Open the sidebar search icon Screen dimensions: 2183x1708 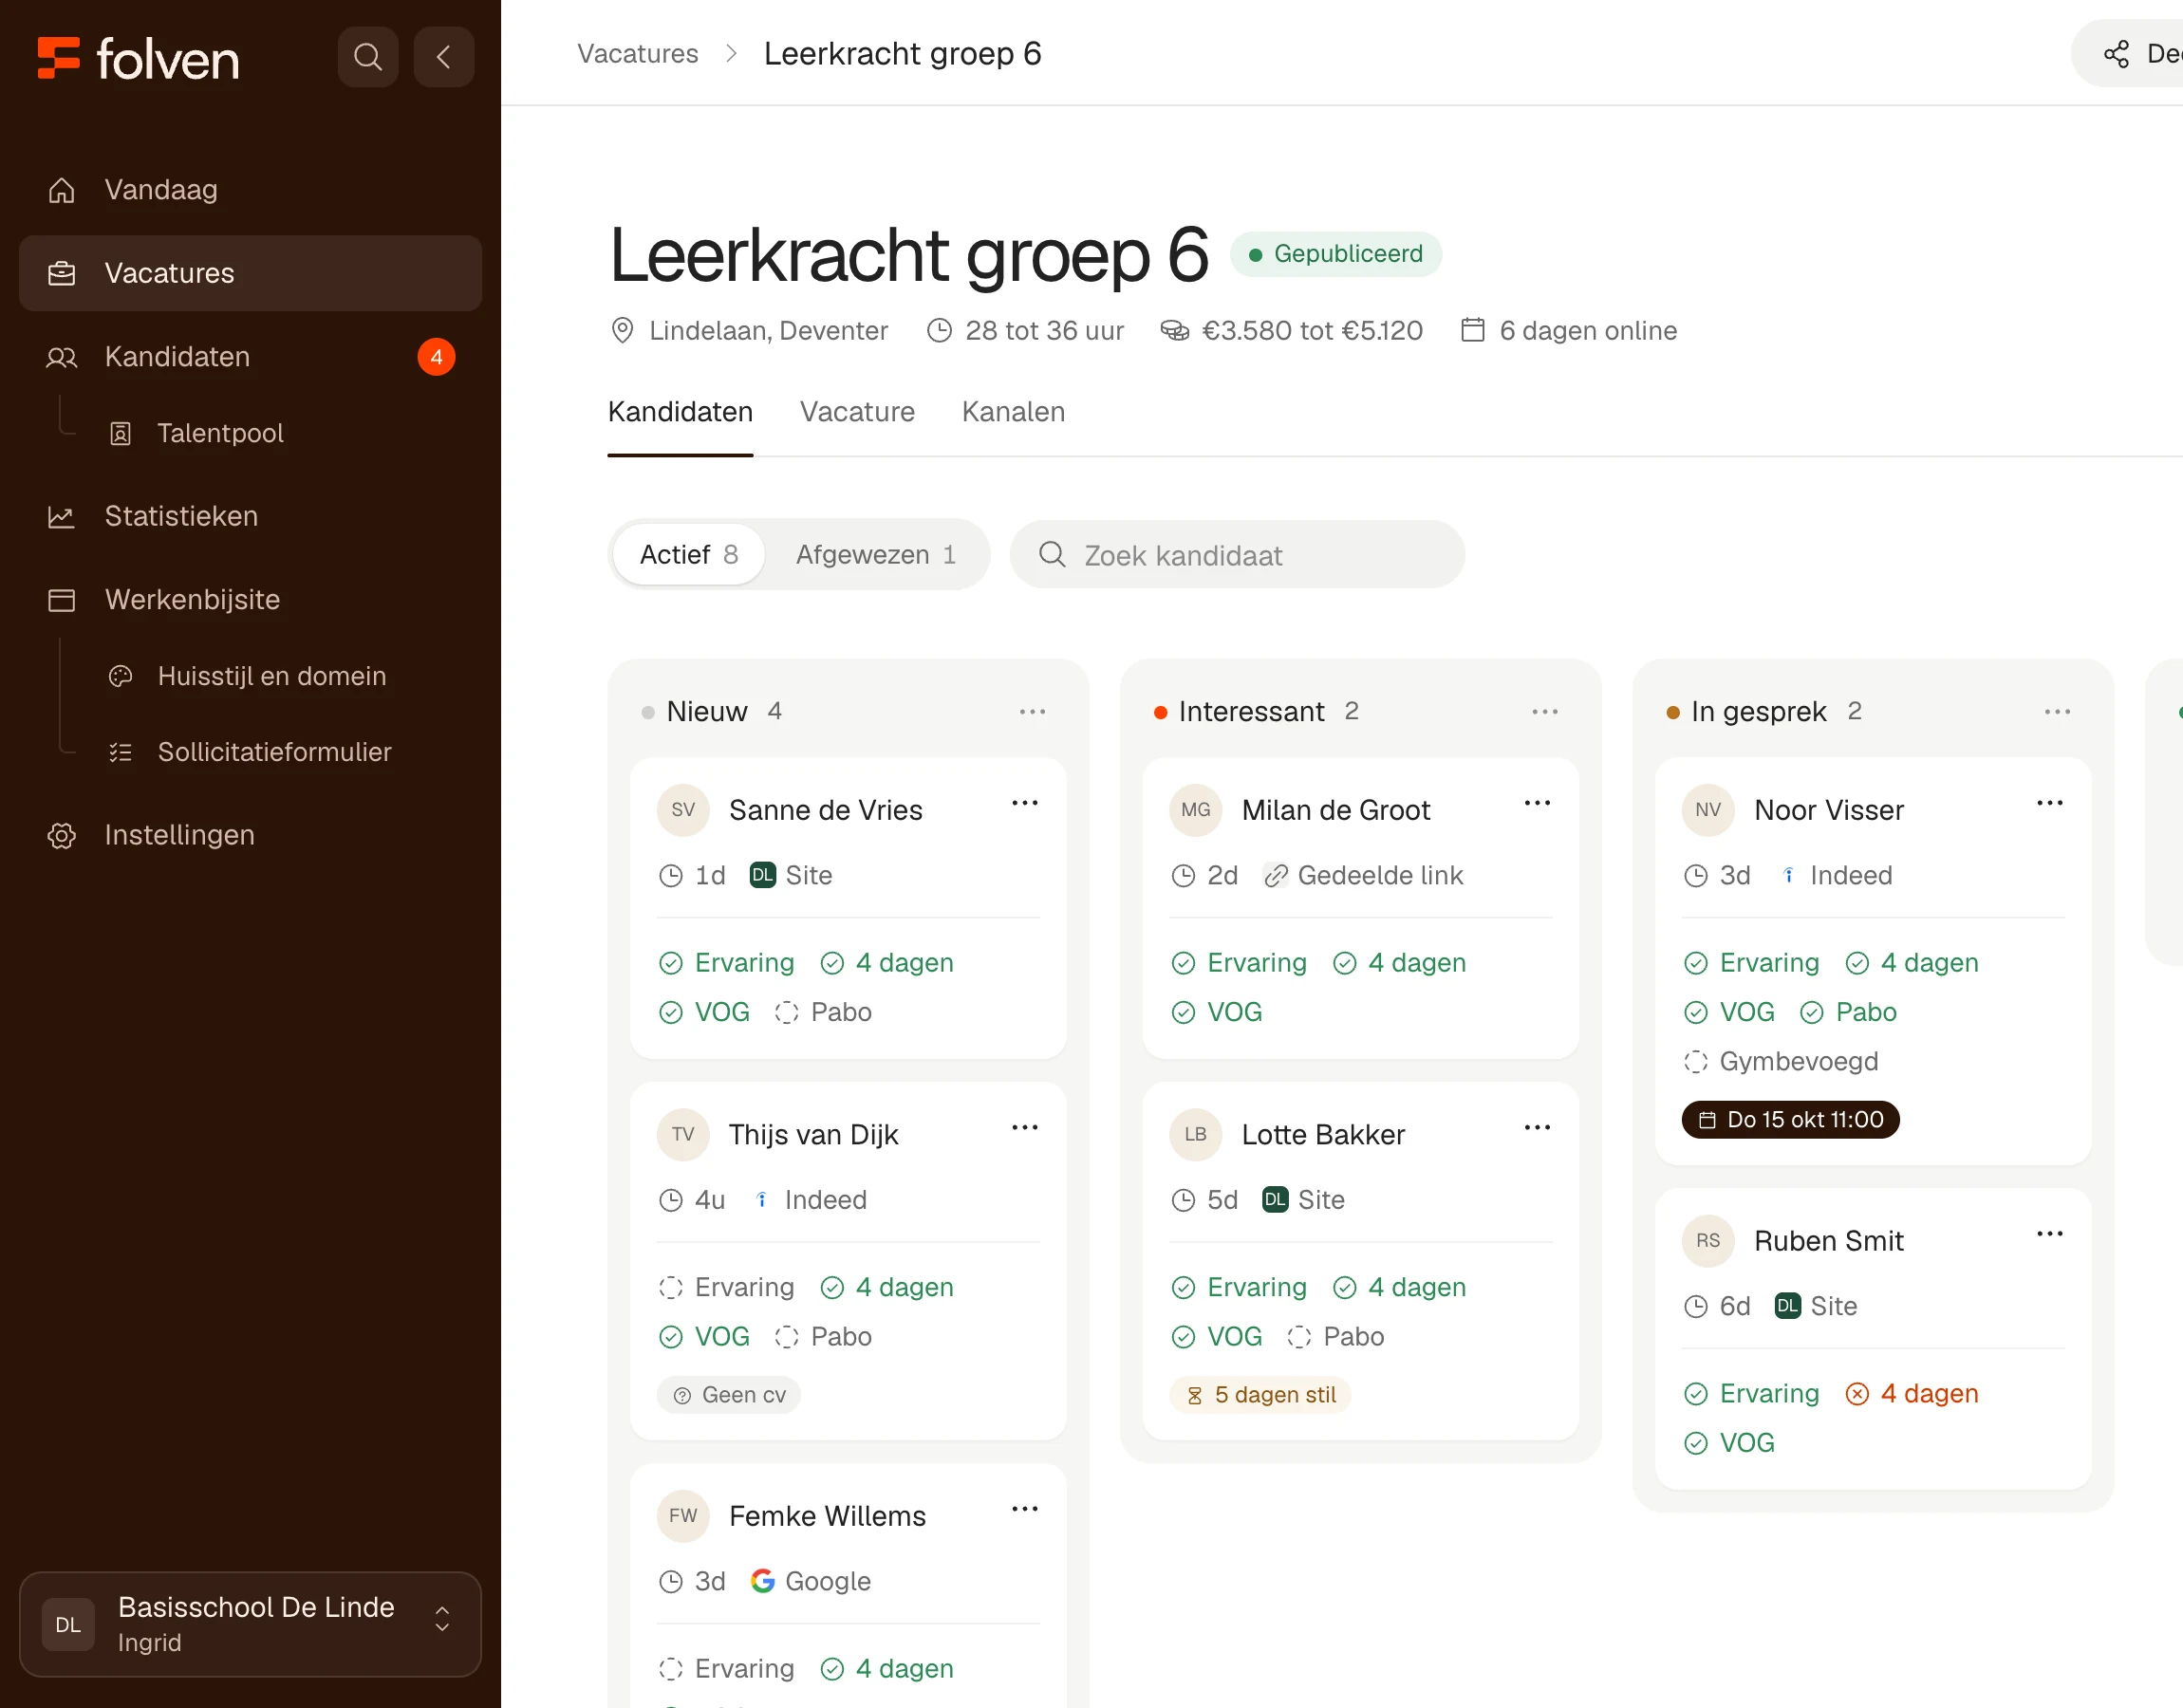(368, 57)
